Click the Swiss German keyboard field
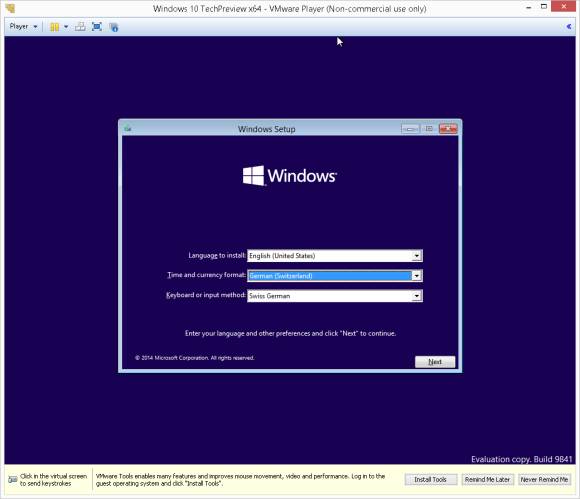Viewport: 580px width, 499px height. pos(334,296)
